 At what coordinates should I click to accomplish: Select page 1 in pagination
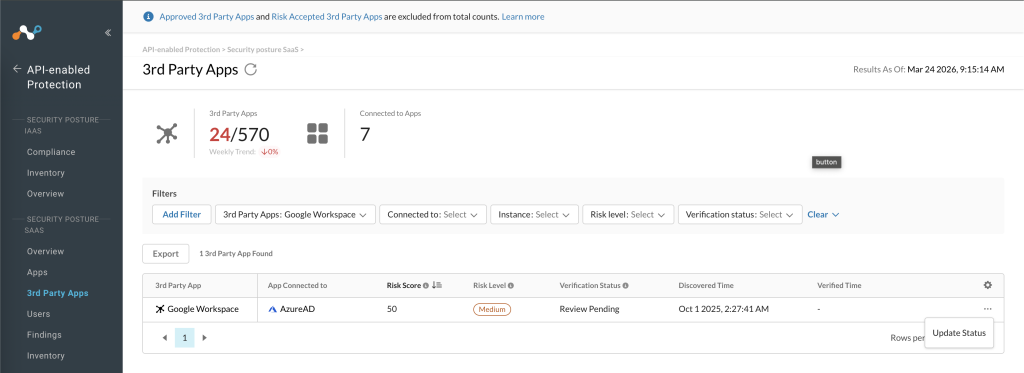coord(185,338)
